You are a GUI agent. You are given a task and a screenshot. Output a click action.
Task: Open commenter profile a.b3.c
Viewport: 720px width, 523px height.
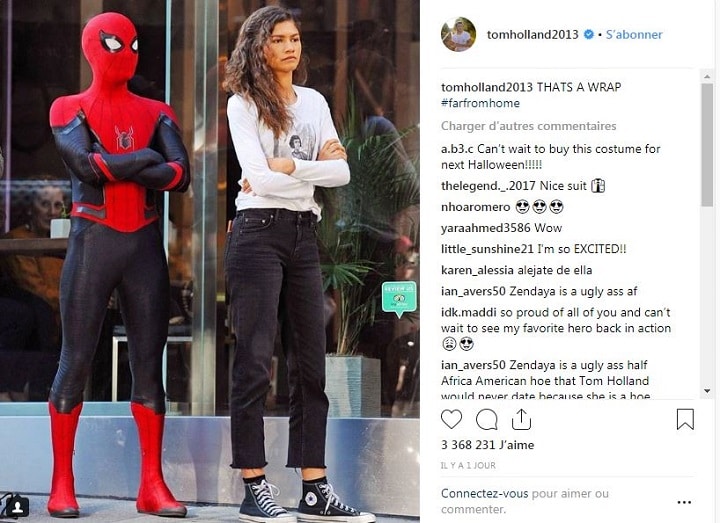coord(457,149)
